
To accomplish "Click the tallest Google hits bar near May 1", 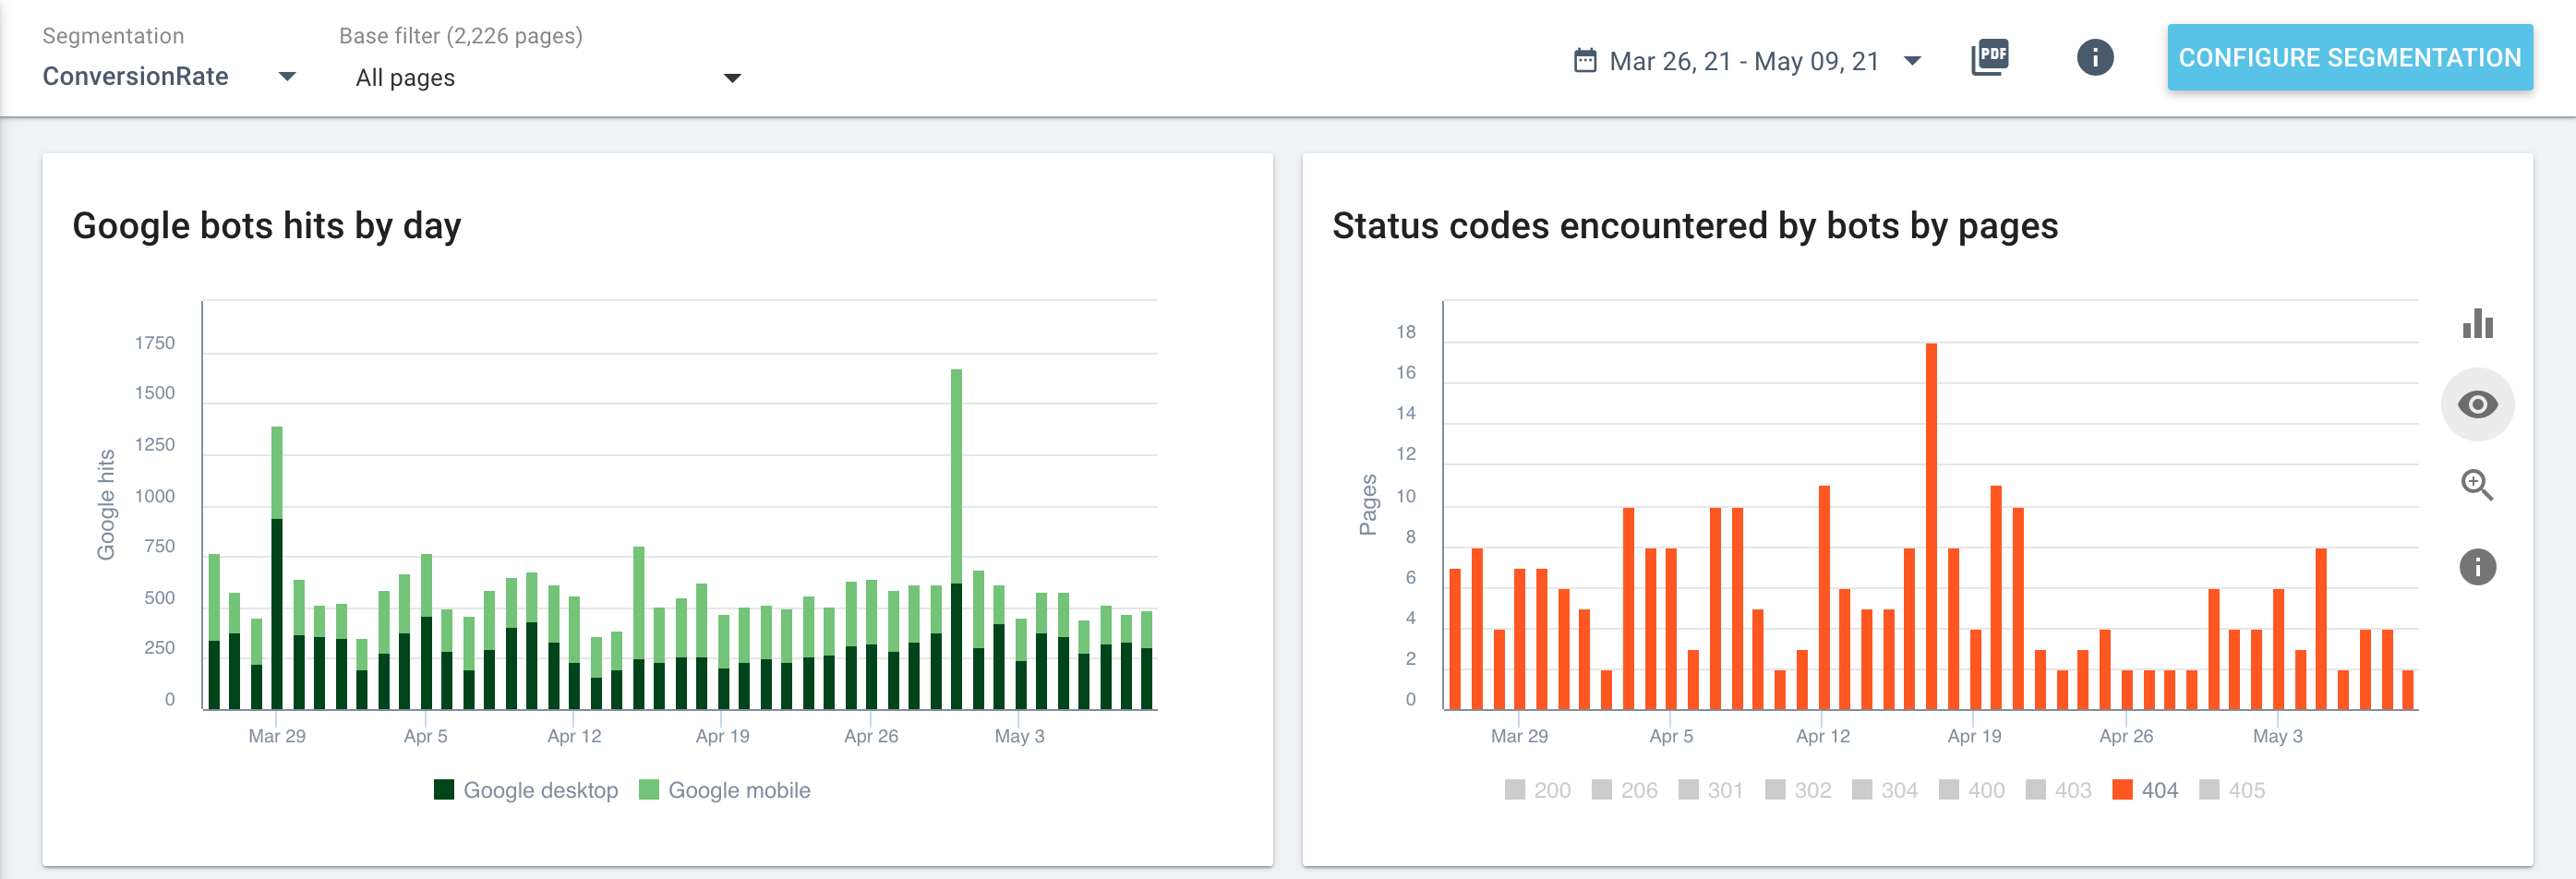I will (956, 540).
